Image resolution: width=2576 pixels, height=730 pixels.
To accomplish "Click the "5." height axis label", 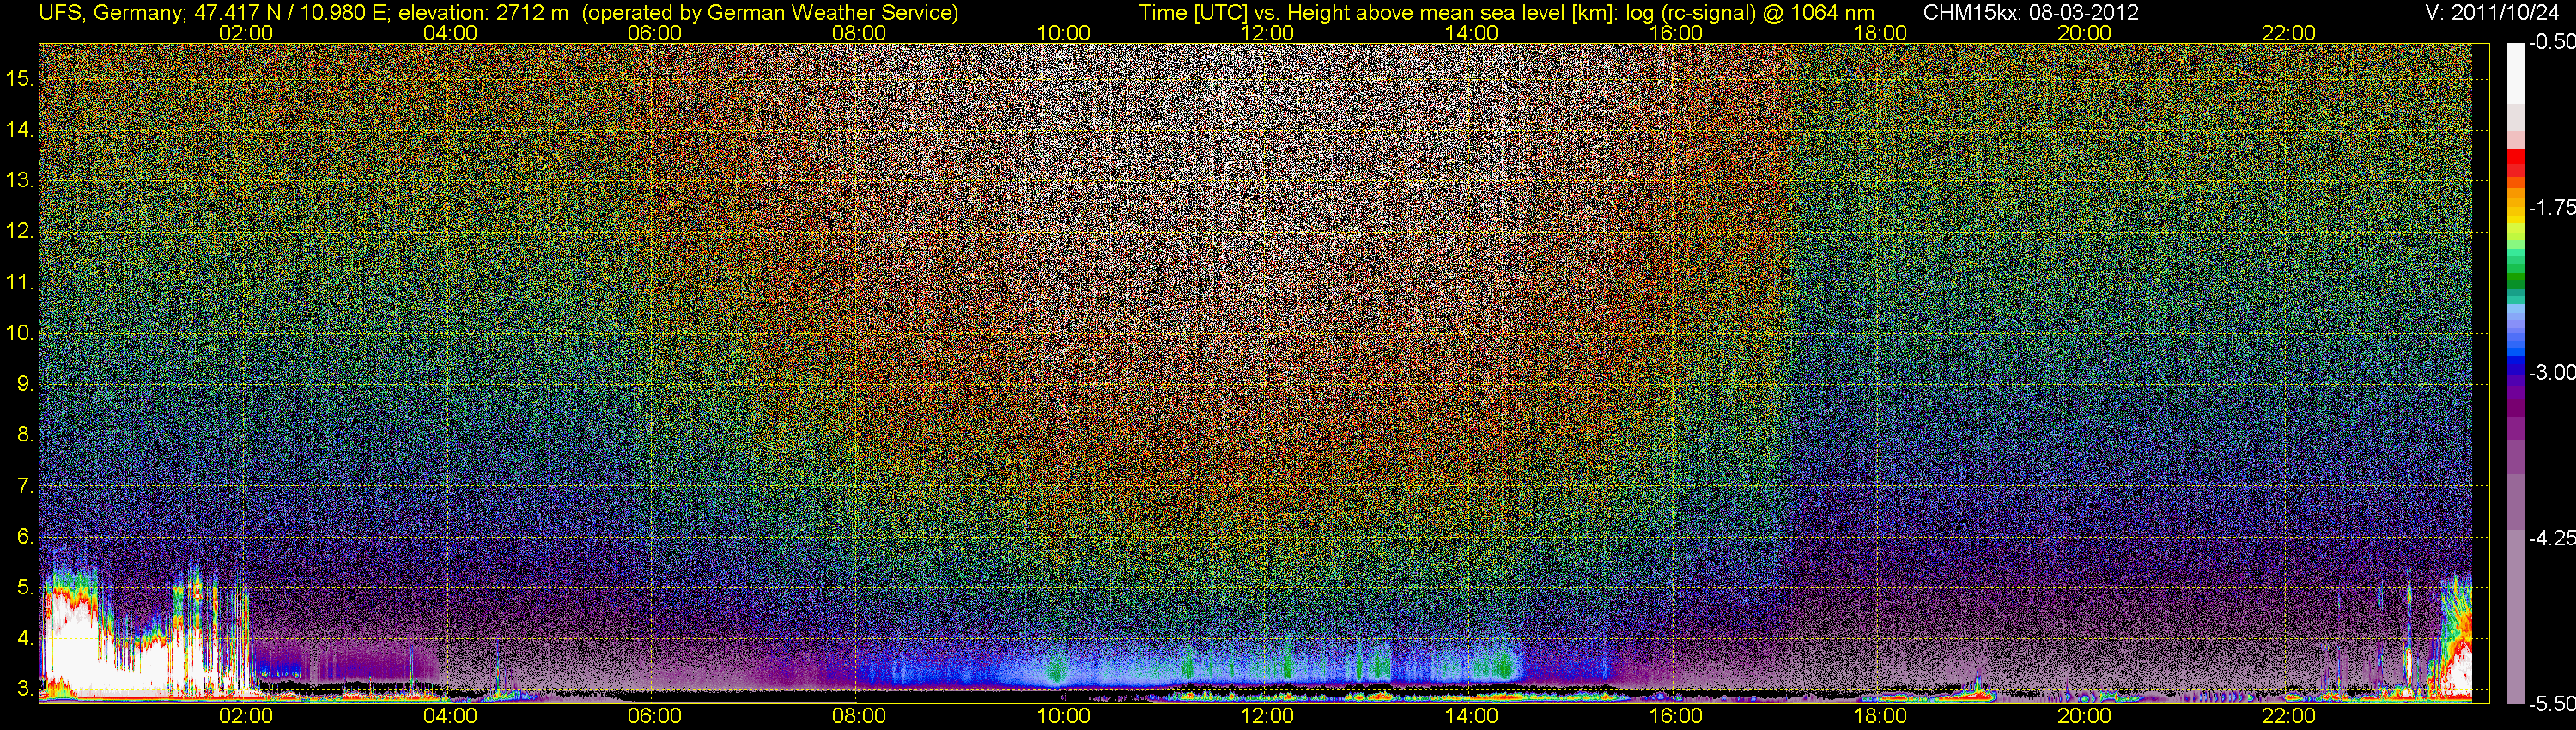I will (x=26, y=587).
